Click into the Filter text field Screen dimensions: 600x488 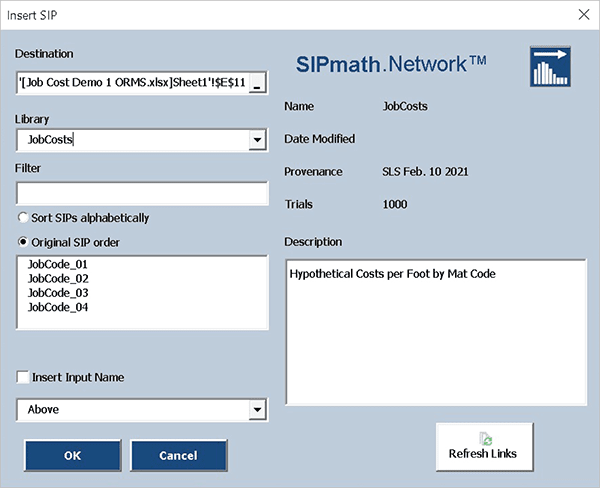[x=142, y=193]
